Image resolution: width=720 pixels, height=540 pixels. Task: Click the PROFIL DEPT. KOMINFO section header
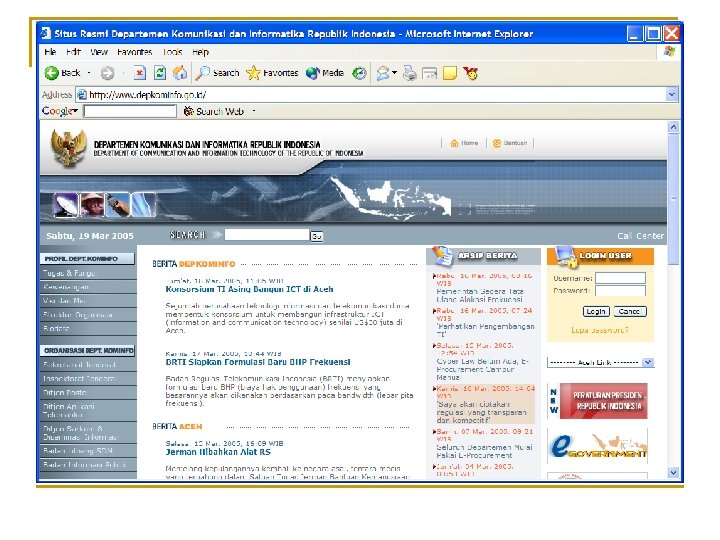click(x=87, y=259)
